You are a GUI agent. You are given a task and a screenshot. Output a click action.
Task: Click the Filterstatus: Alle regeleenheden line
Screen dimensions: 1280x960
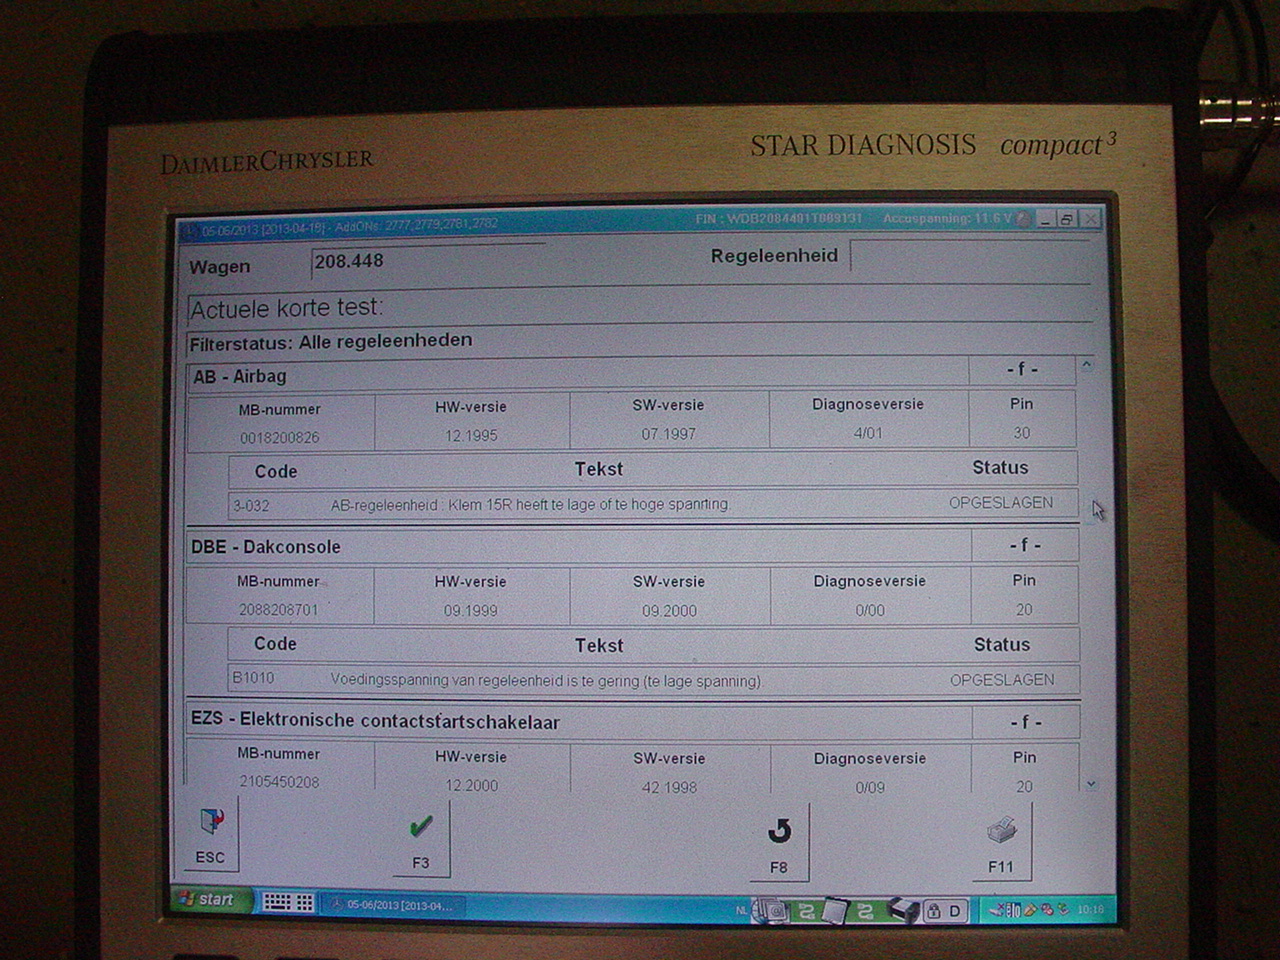pos(331,341)
